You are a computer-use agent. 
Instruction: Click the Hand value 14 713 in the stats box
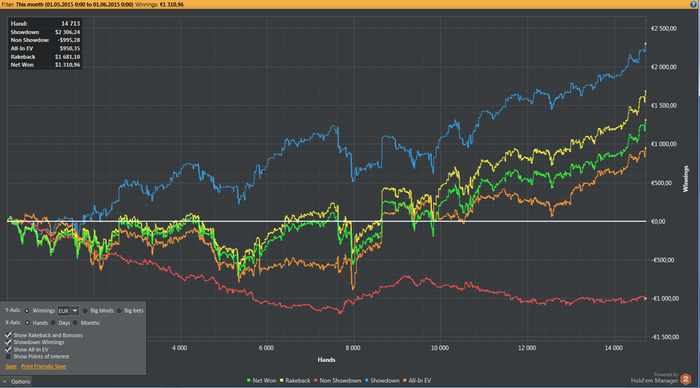pyautogui.click(x=71, y=24)
